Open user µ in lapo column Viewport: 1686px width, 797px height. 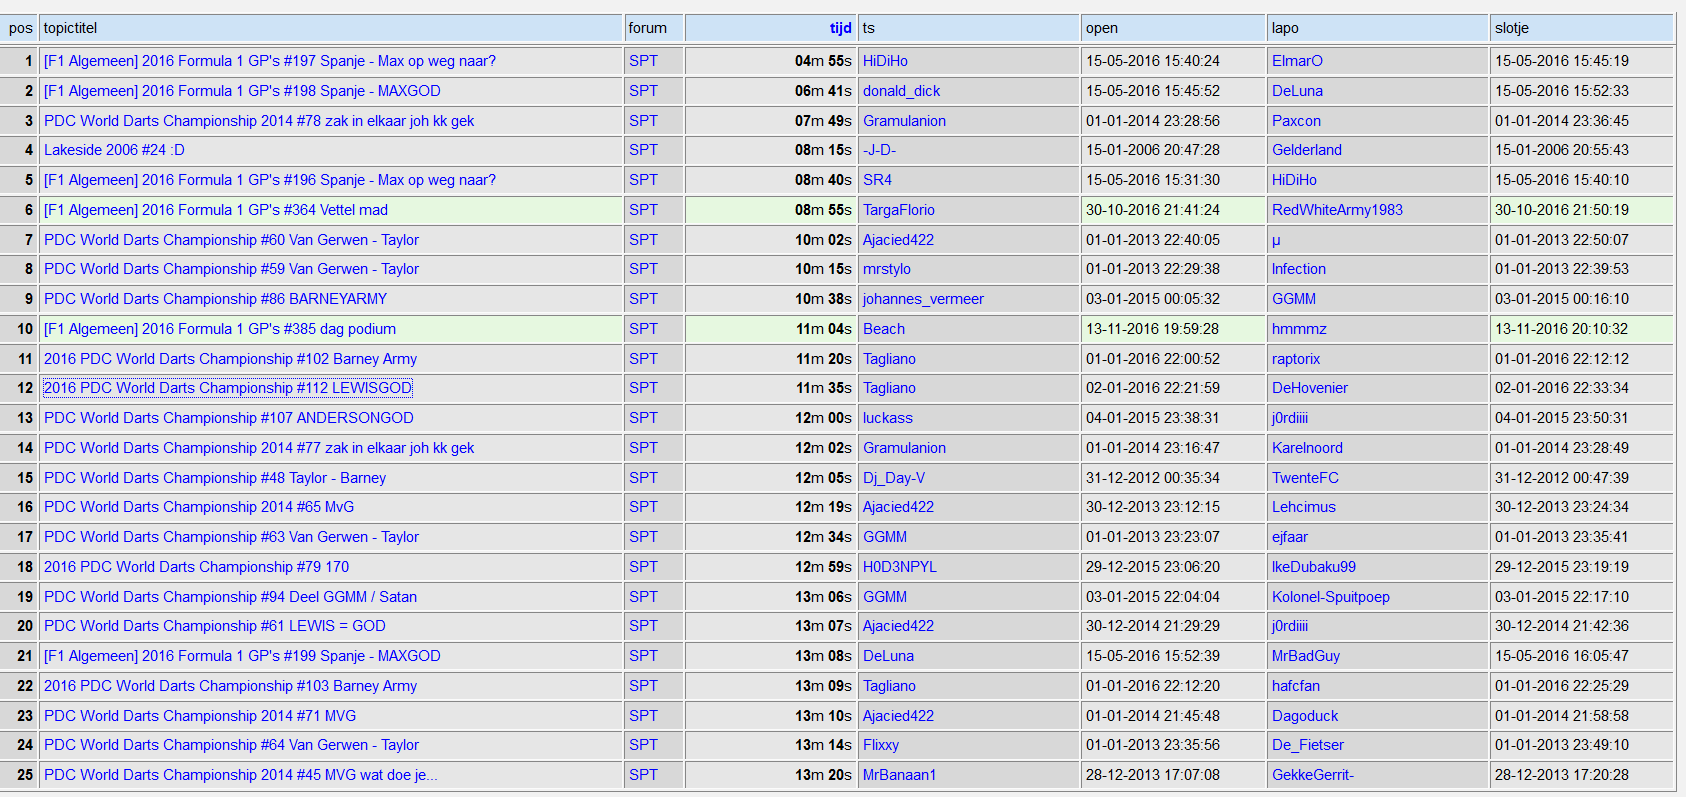(x=1276, y=240)
